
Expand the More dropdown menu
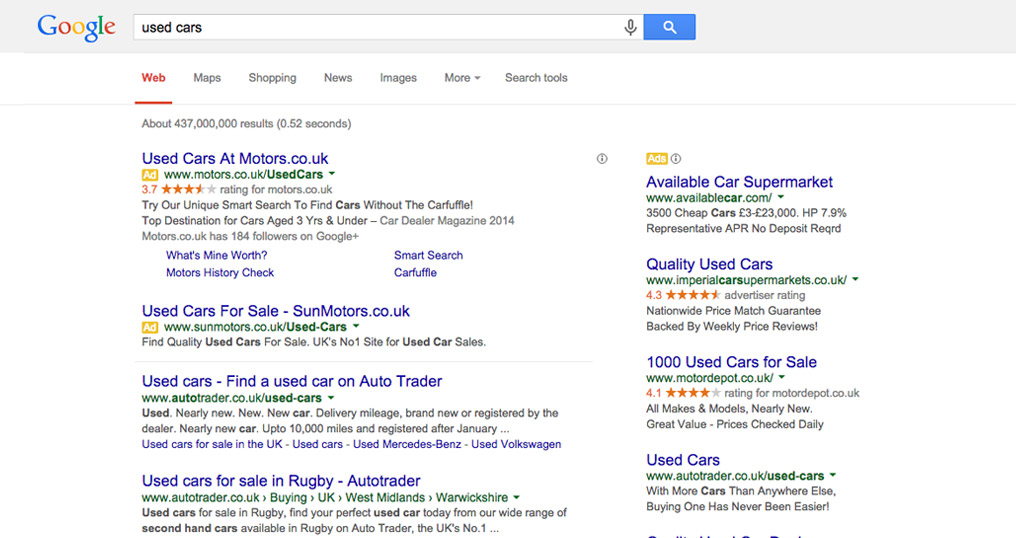[x=462, y=78]
